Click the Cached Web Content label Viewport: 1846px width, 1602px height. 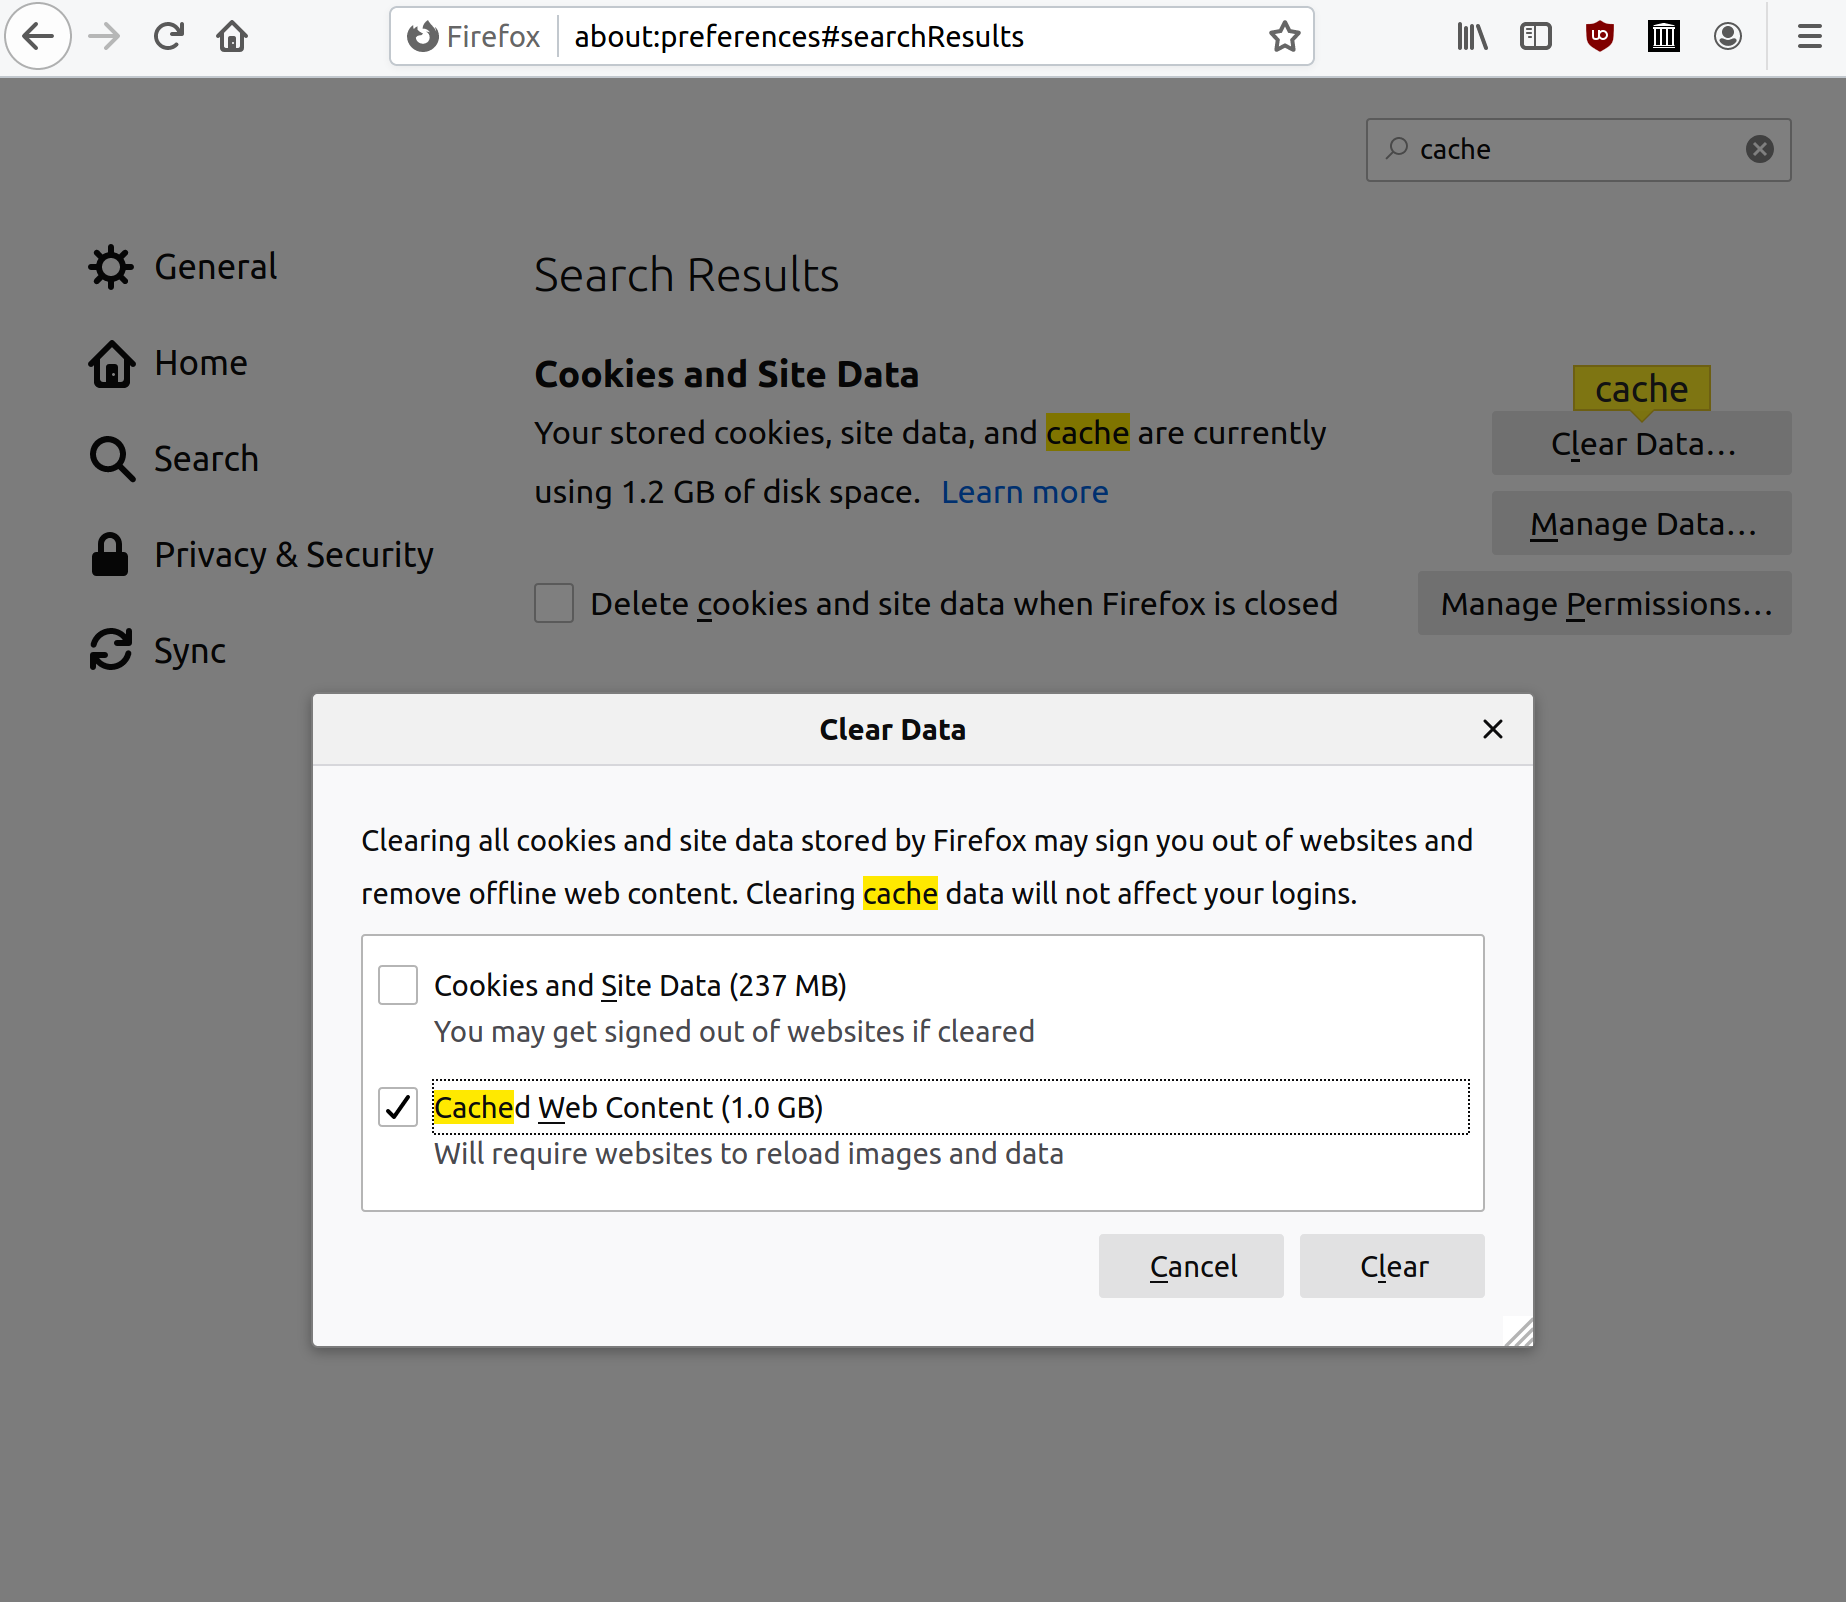click(x=628, y=1107)
